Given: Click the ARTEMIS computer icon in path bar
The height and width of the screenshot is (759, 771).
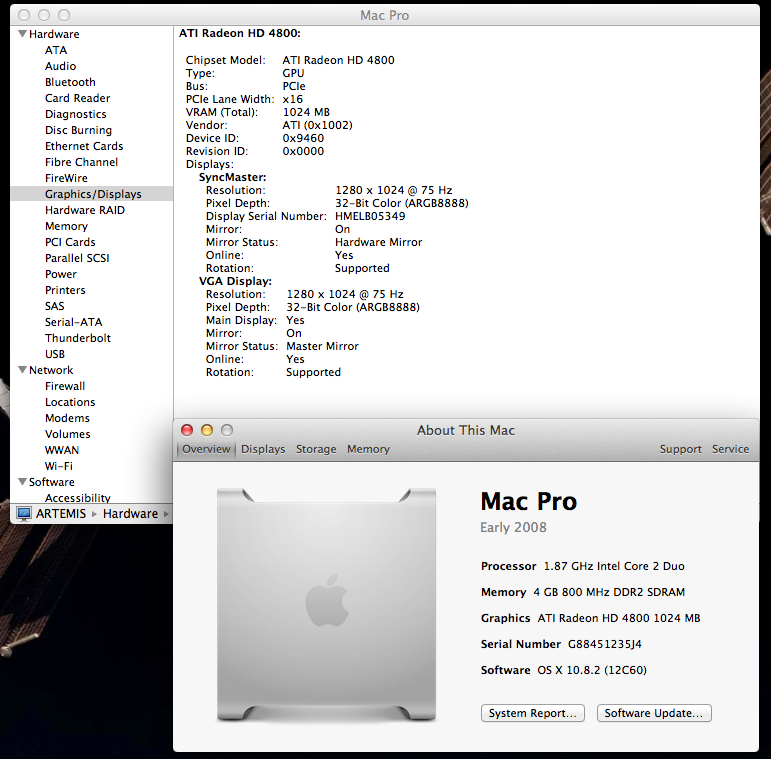Looking at the screenshot, I should pos(24,514).
